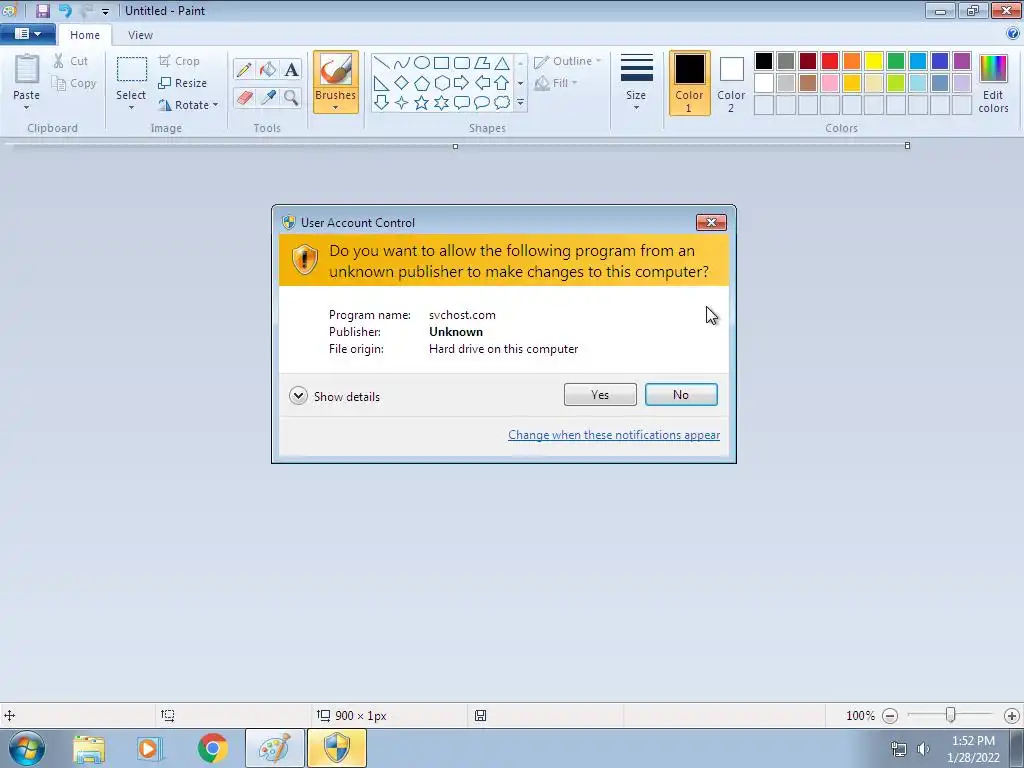Choose the Cloud callout shape
Screen dimensions: 1024x768
pos(502,103)
